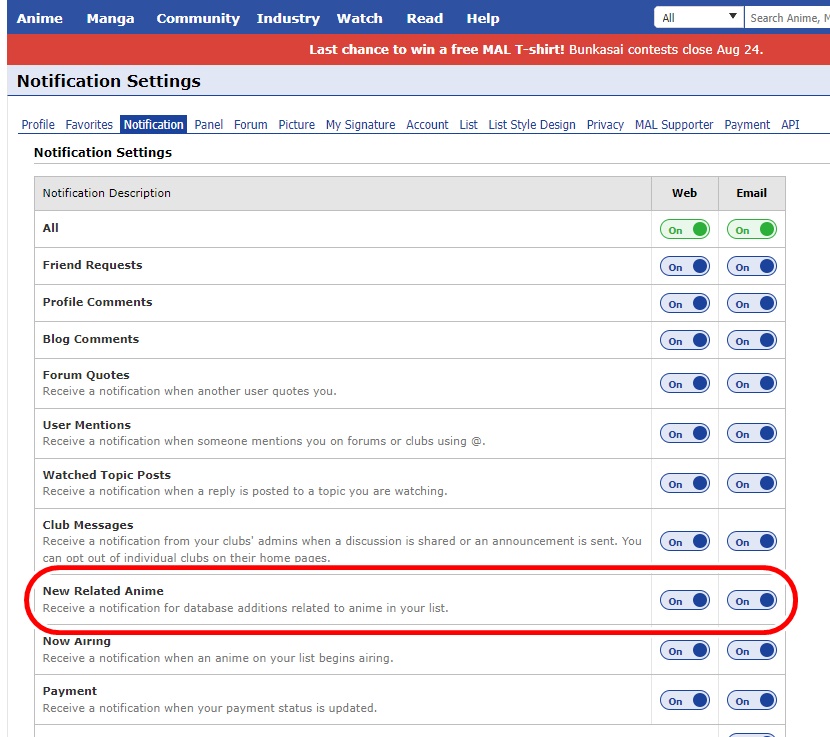Viewport: 830px width, 737px height.
Task: Go to the Profile settings tab
Action: [x=38, y=124]
